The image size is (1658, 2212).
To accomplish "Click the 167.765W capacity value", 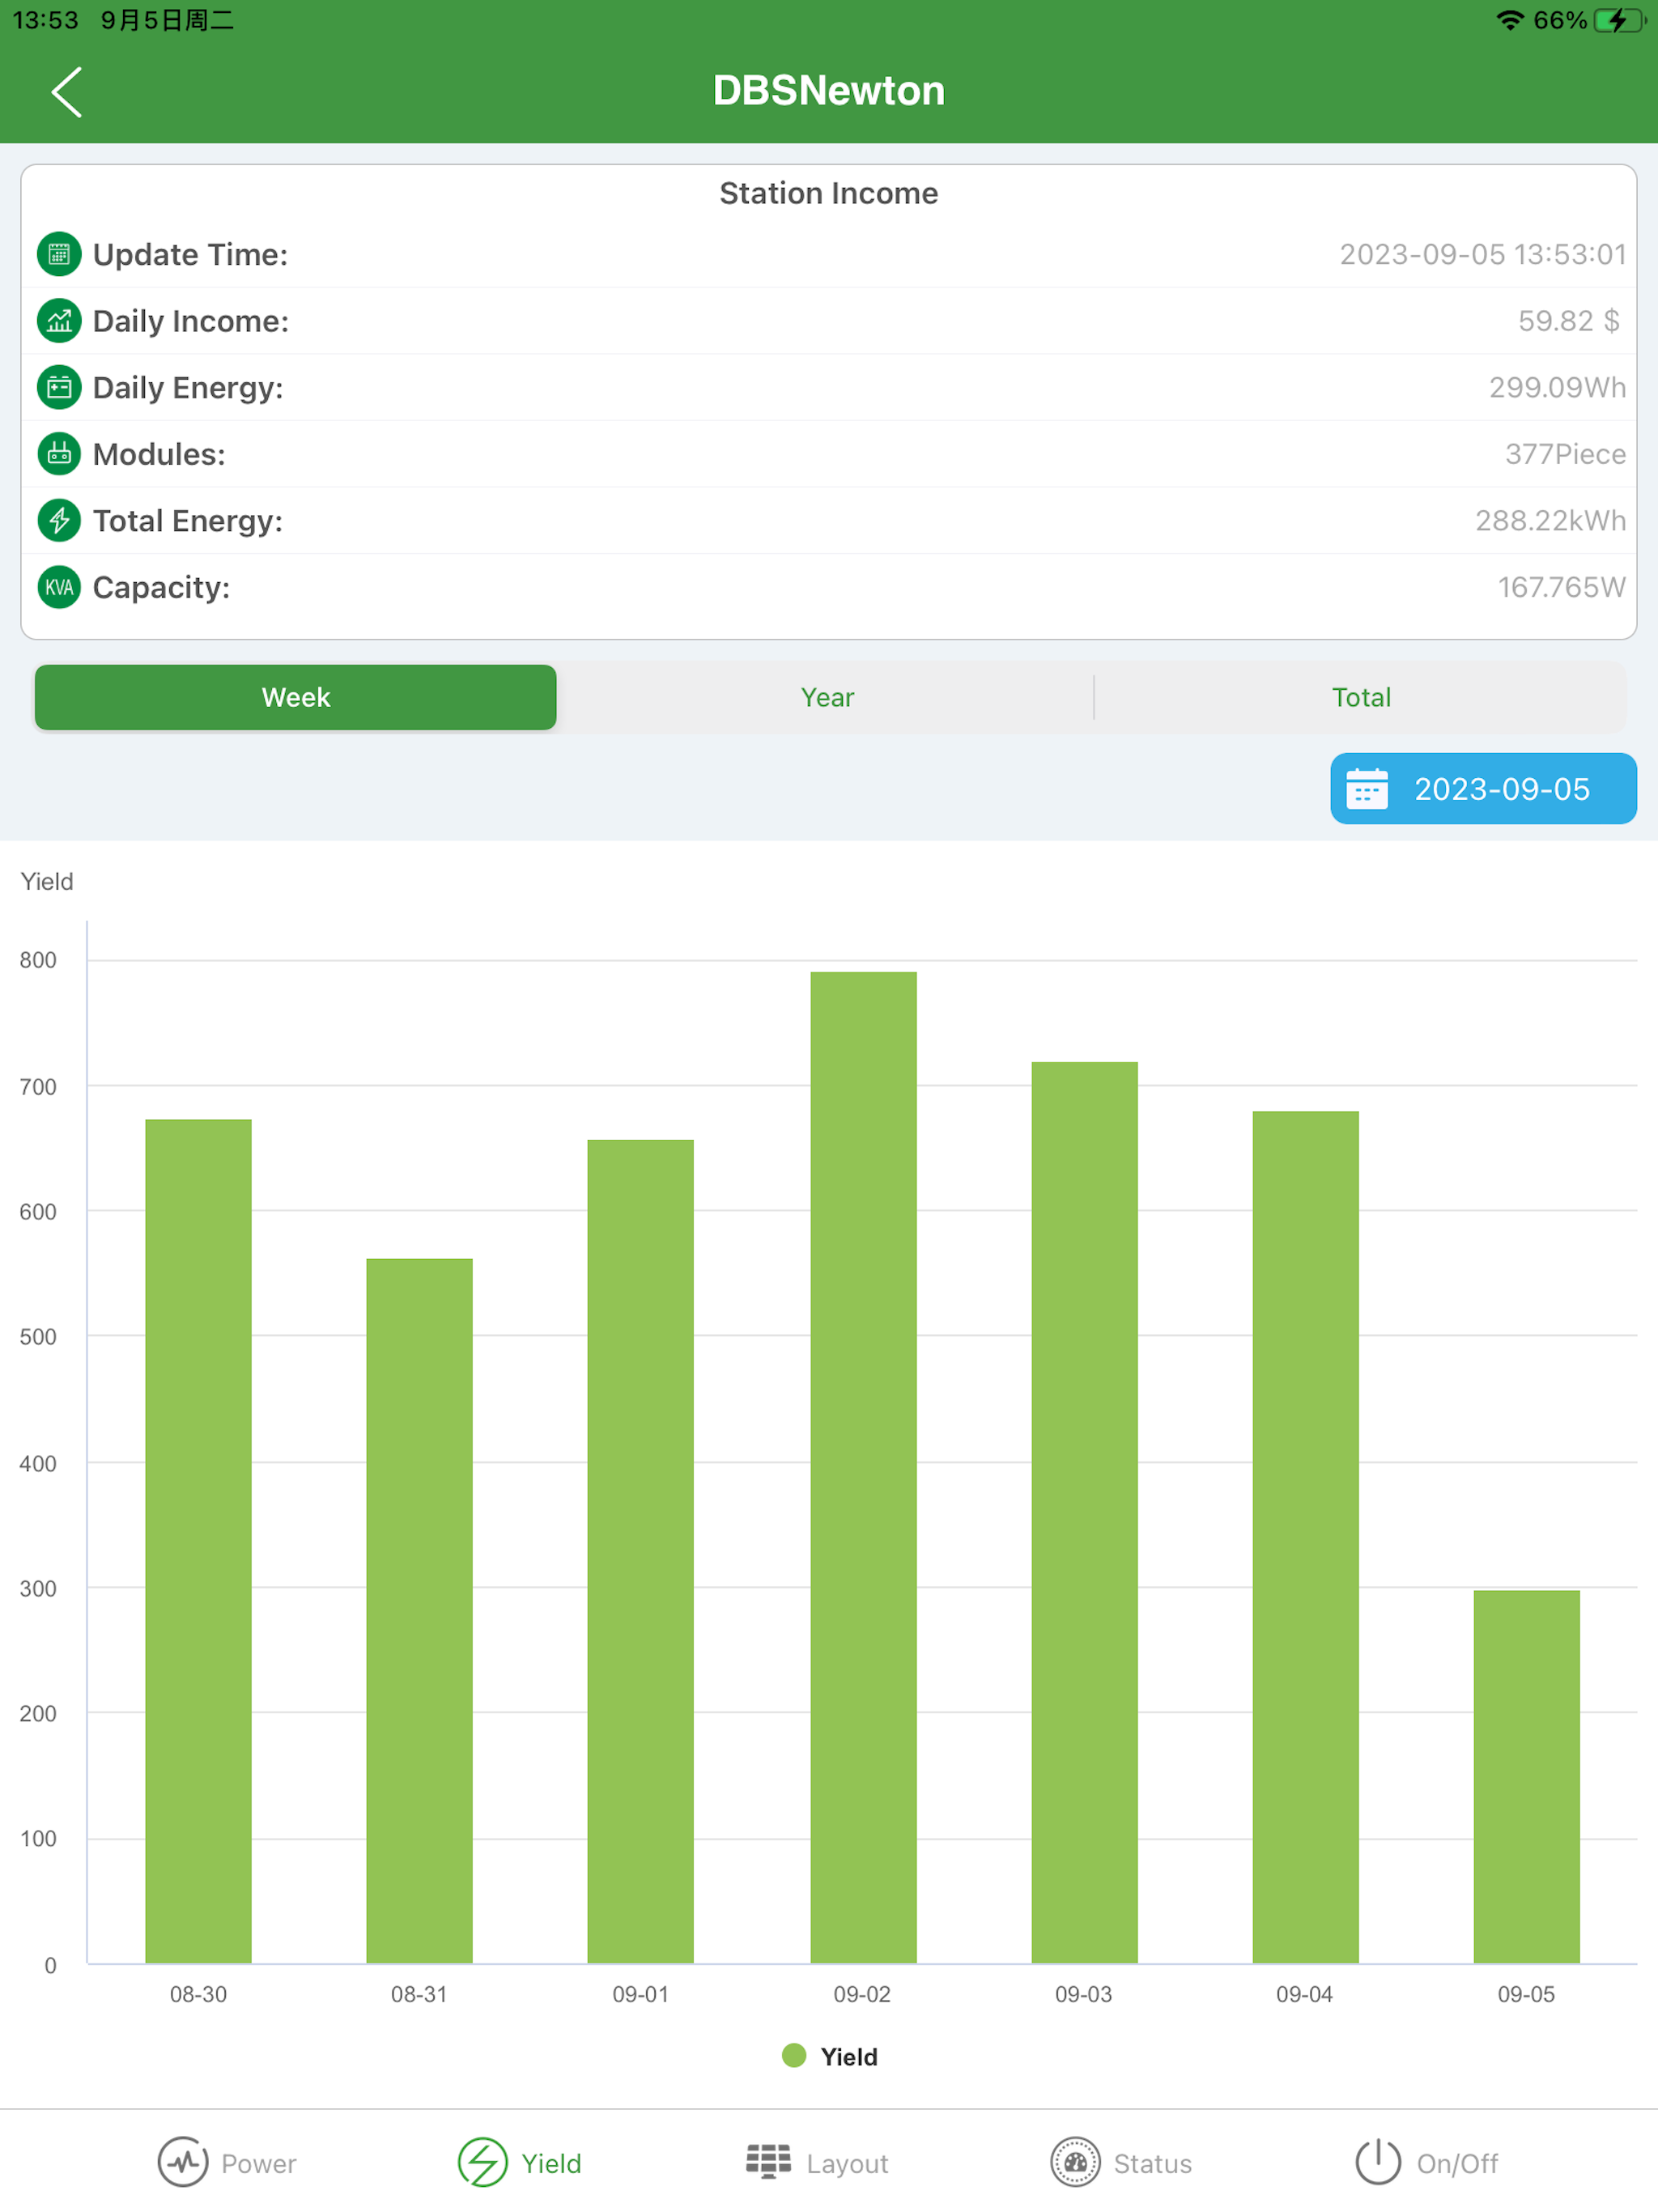I will tap(1561, 587).
